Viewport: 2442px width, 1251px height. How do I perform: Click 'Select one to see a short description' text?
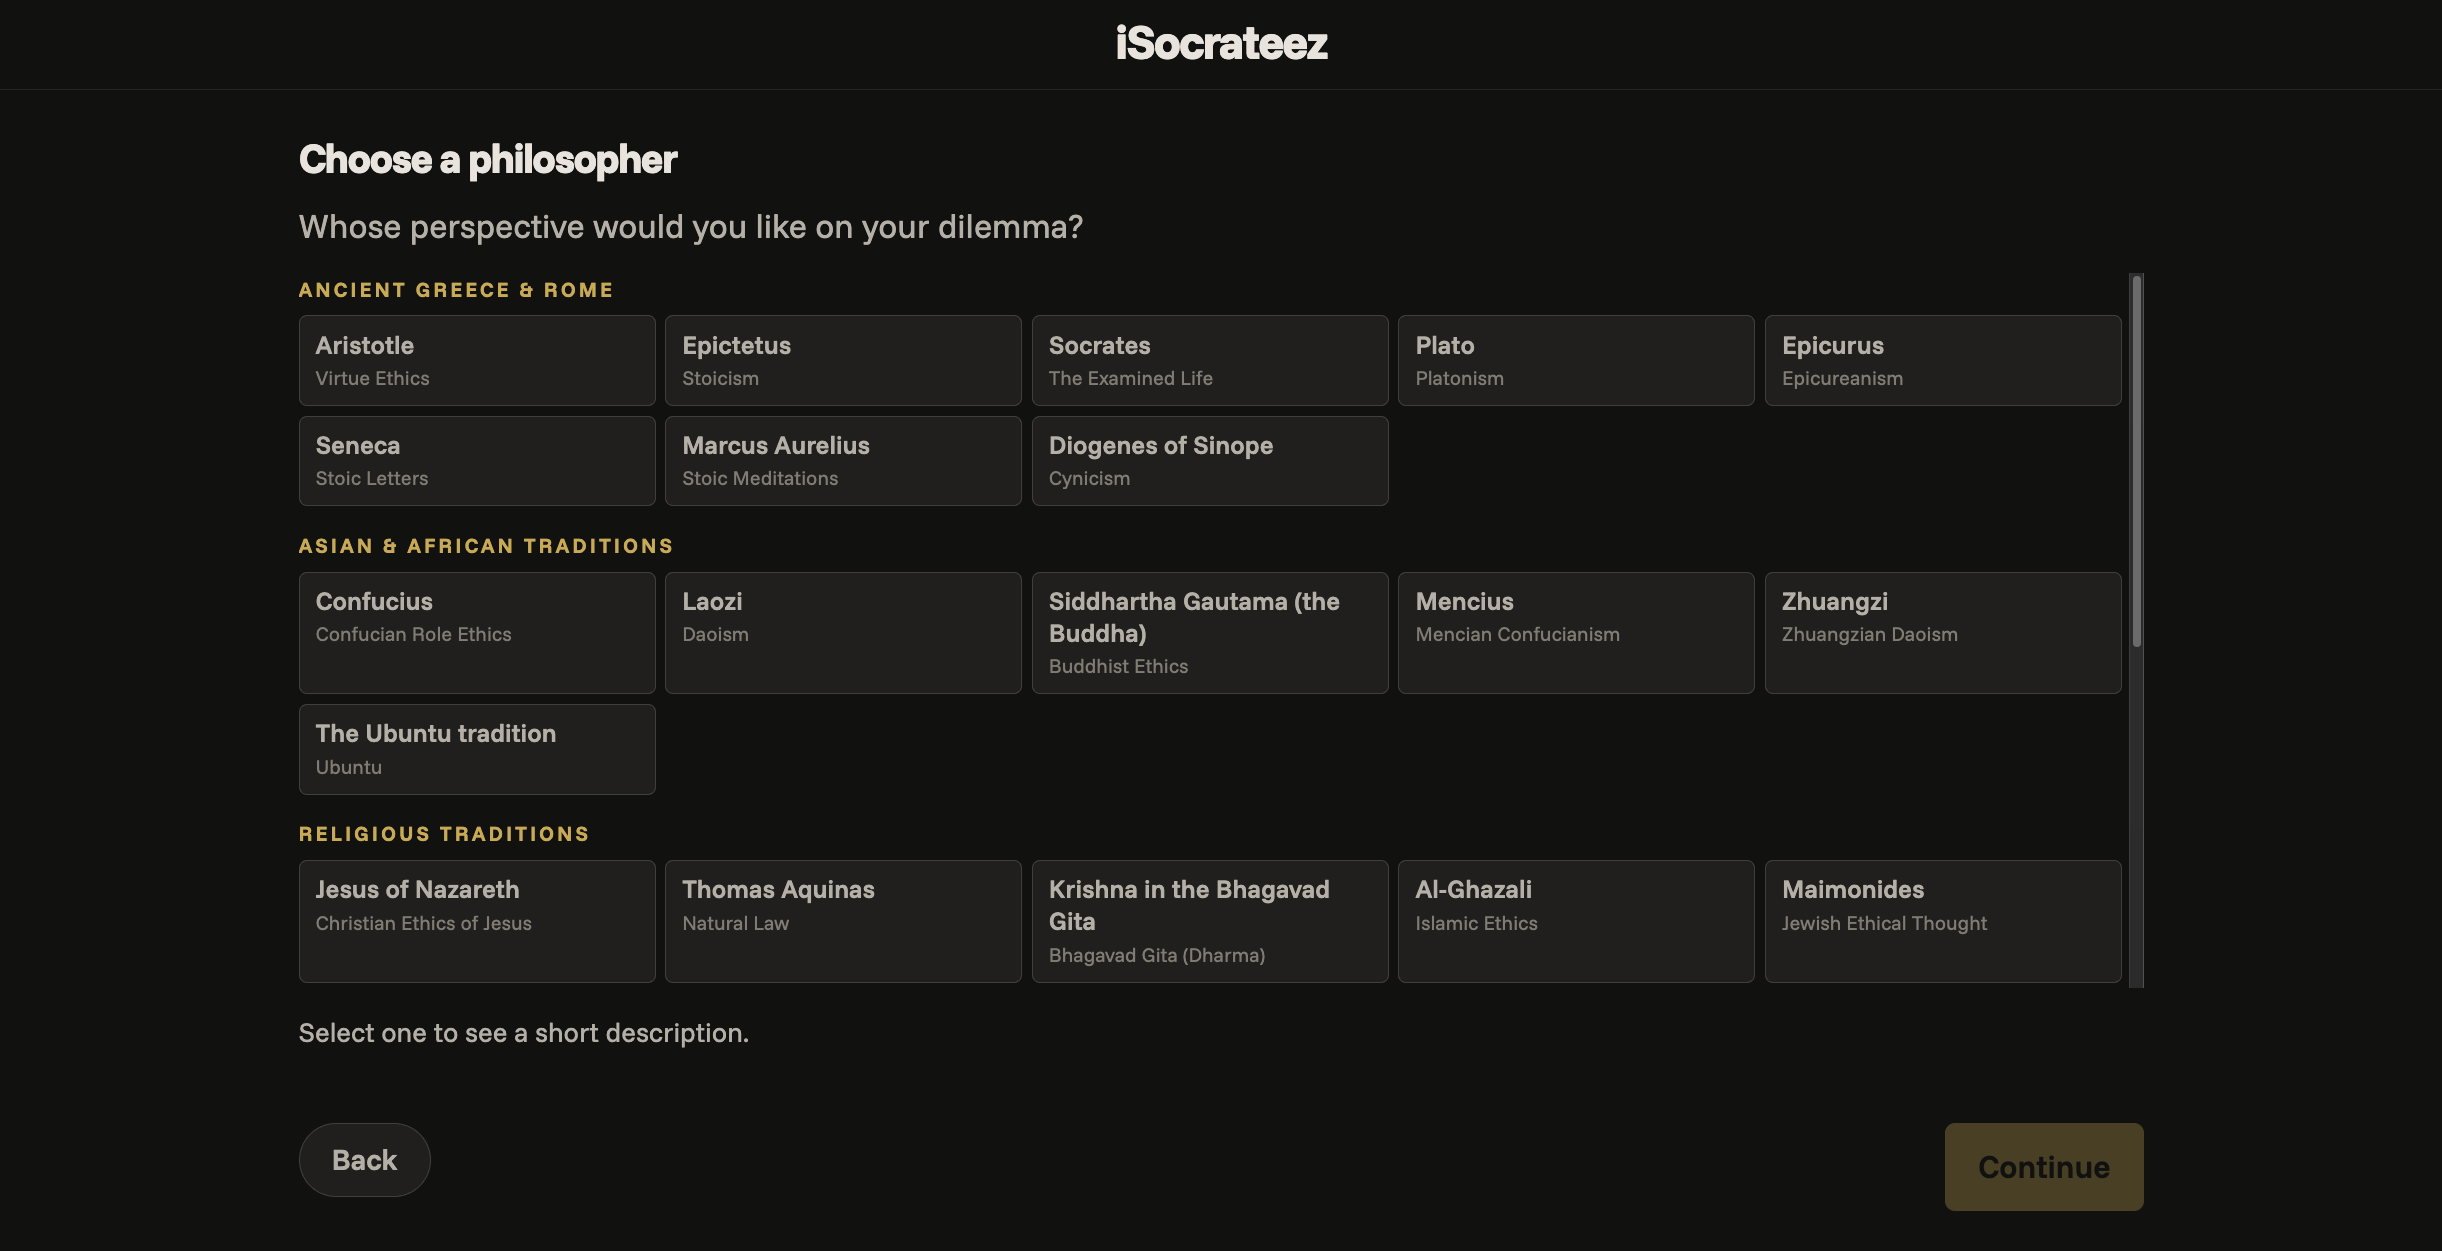(524, 1033)
